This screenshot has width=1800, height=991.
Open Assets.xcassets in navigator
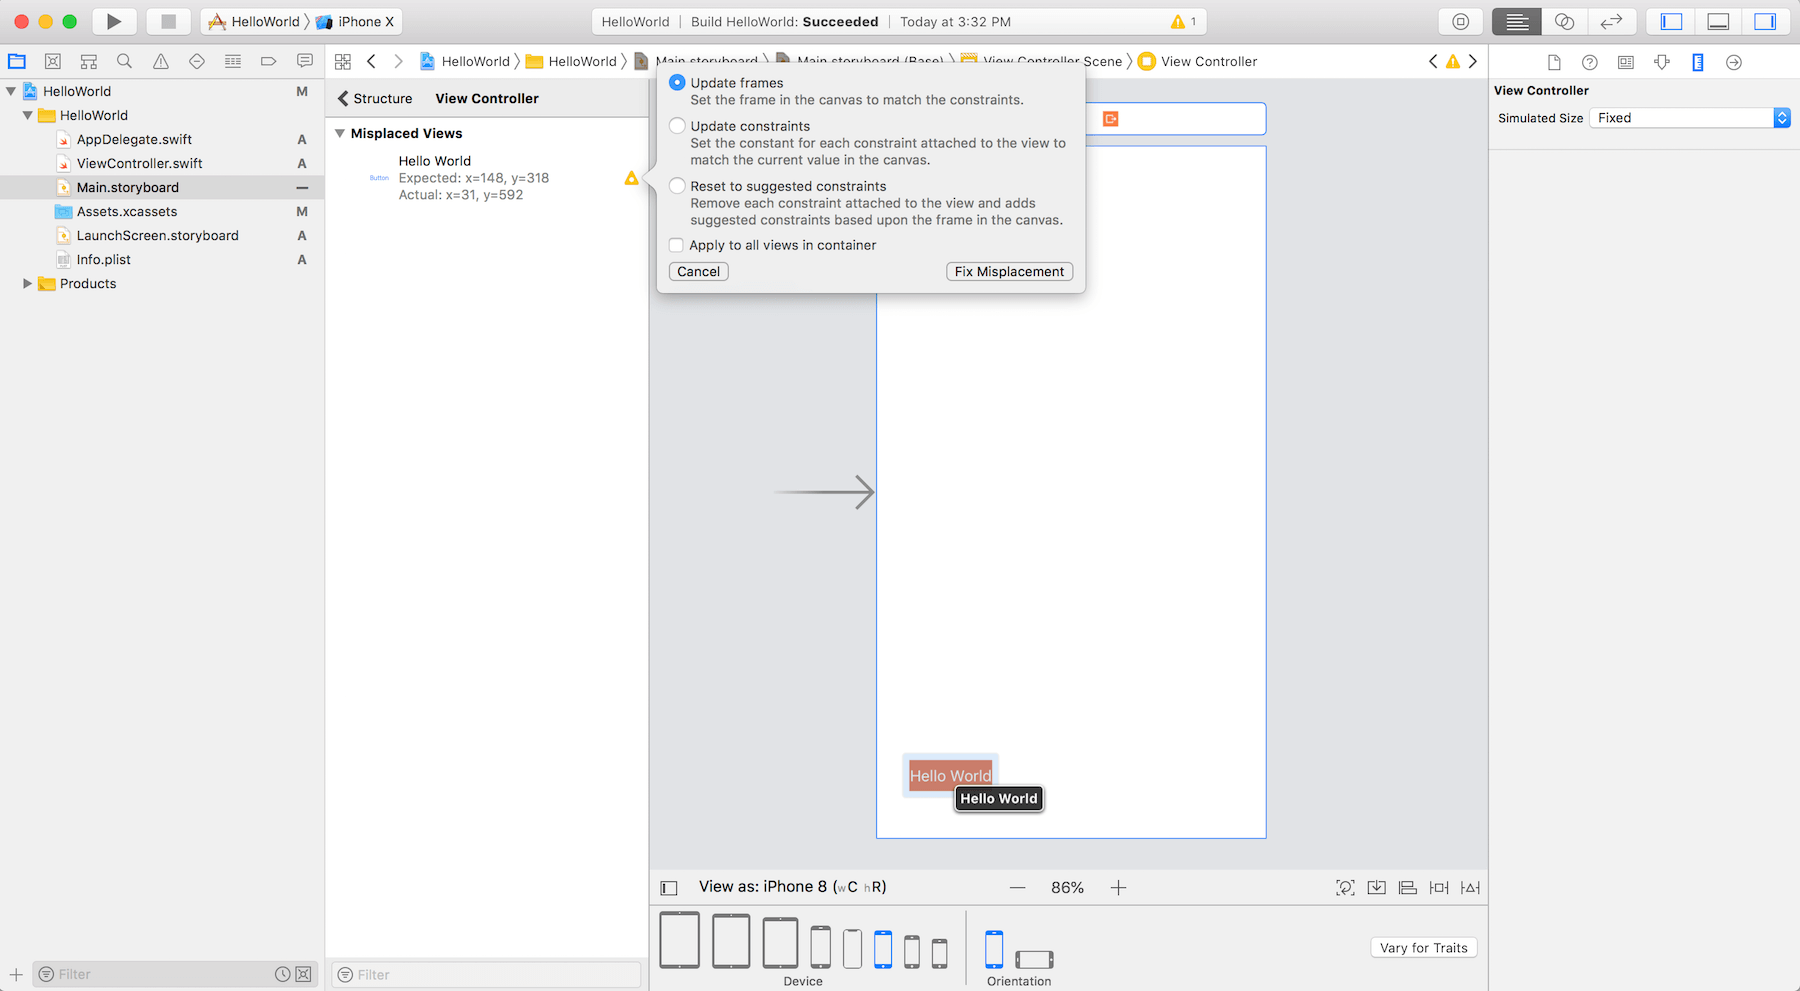click(127, 211)
